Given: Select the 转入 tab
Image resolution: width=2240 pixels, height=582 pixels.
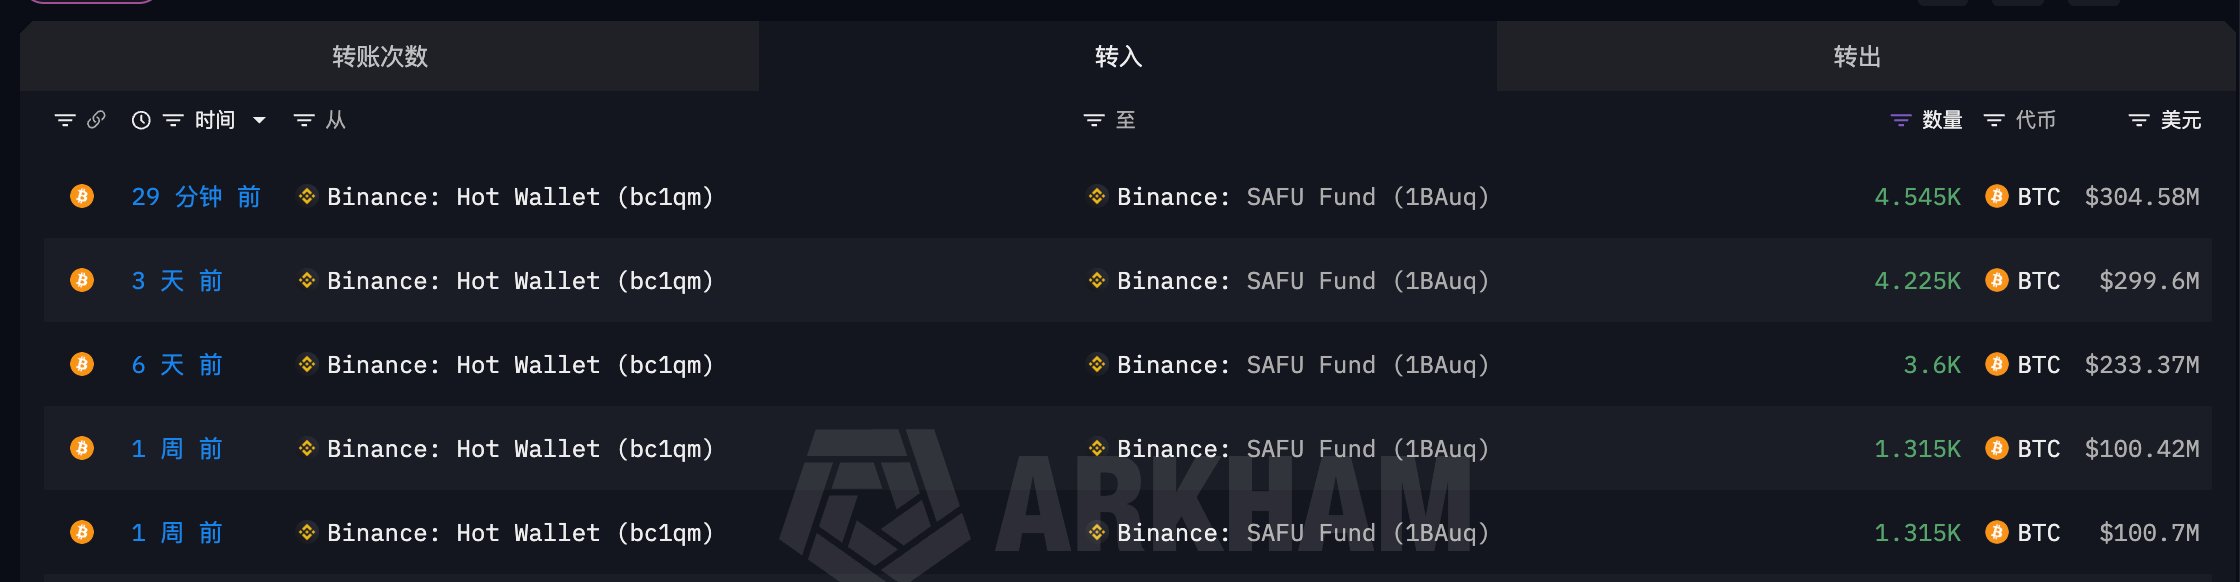Looking at the screenshot, I should [x=1117, y=57].
